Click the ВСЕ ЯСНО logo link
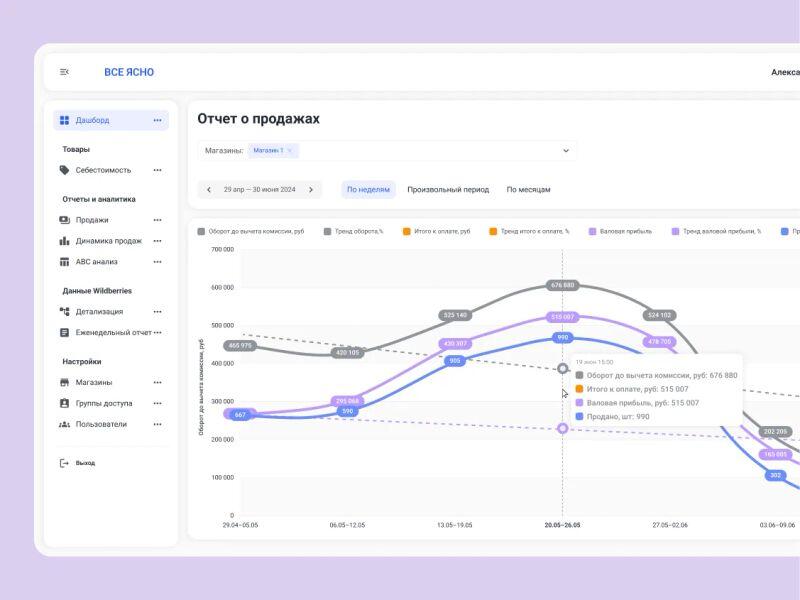 click(x=129, y=72)
